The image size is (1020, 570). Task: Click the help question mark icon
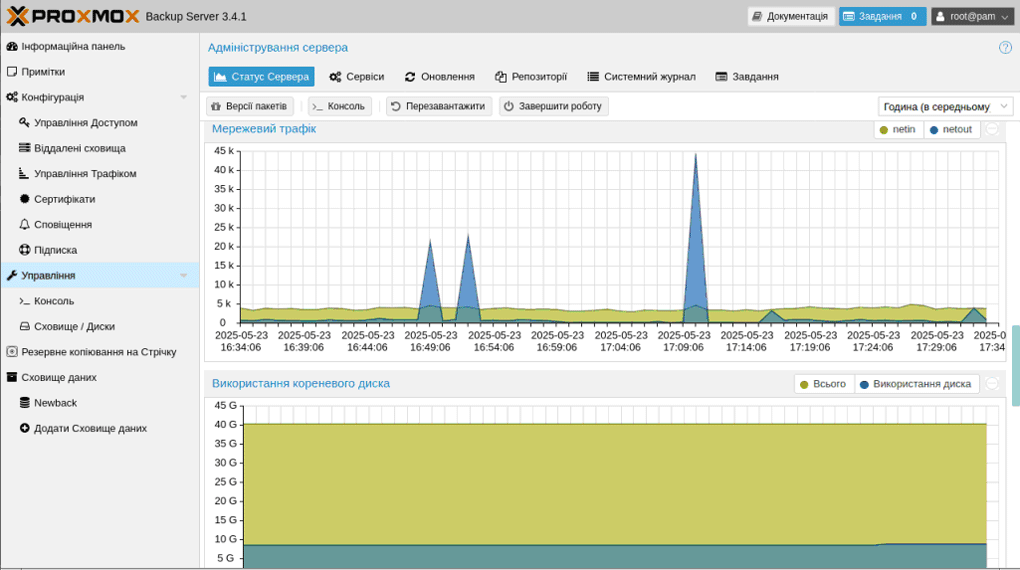tap(1005, 47)
